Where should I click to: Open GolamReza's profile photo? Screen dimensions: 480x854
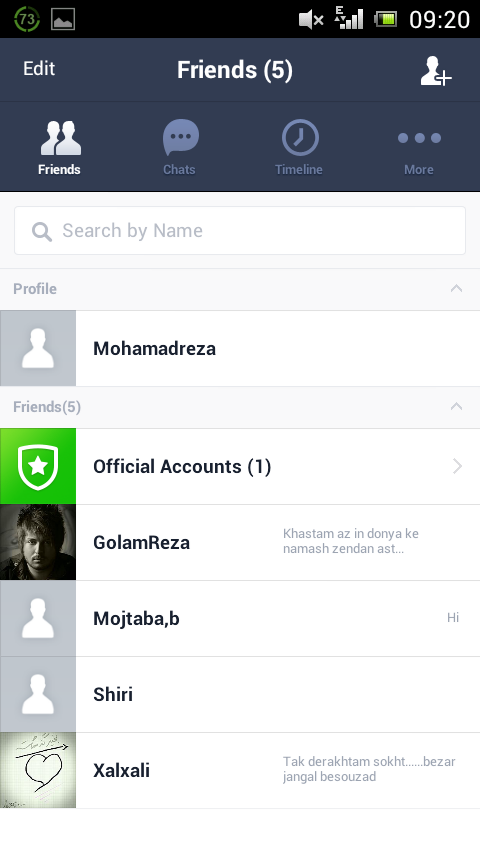(x=38, y=542)
